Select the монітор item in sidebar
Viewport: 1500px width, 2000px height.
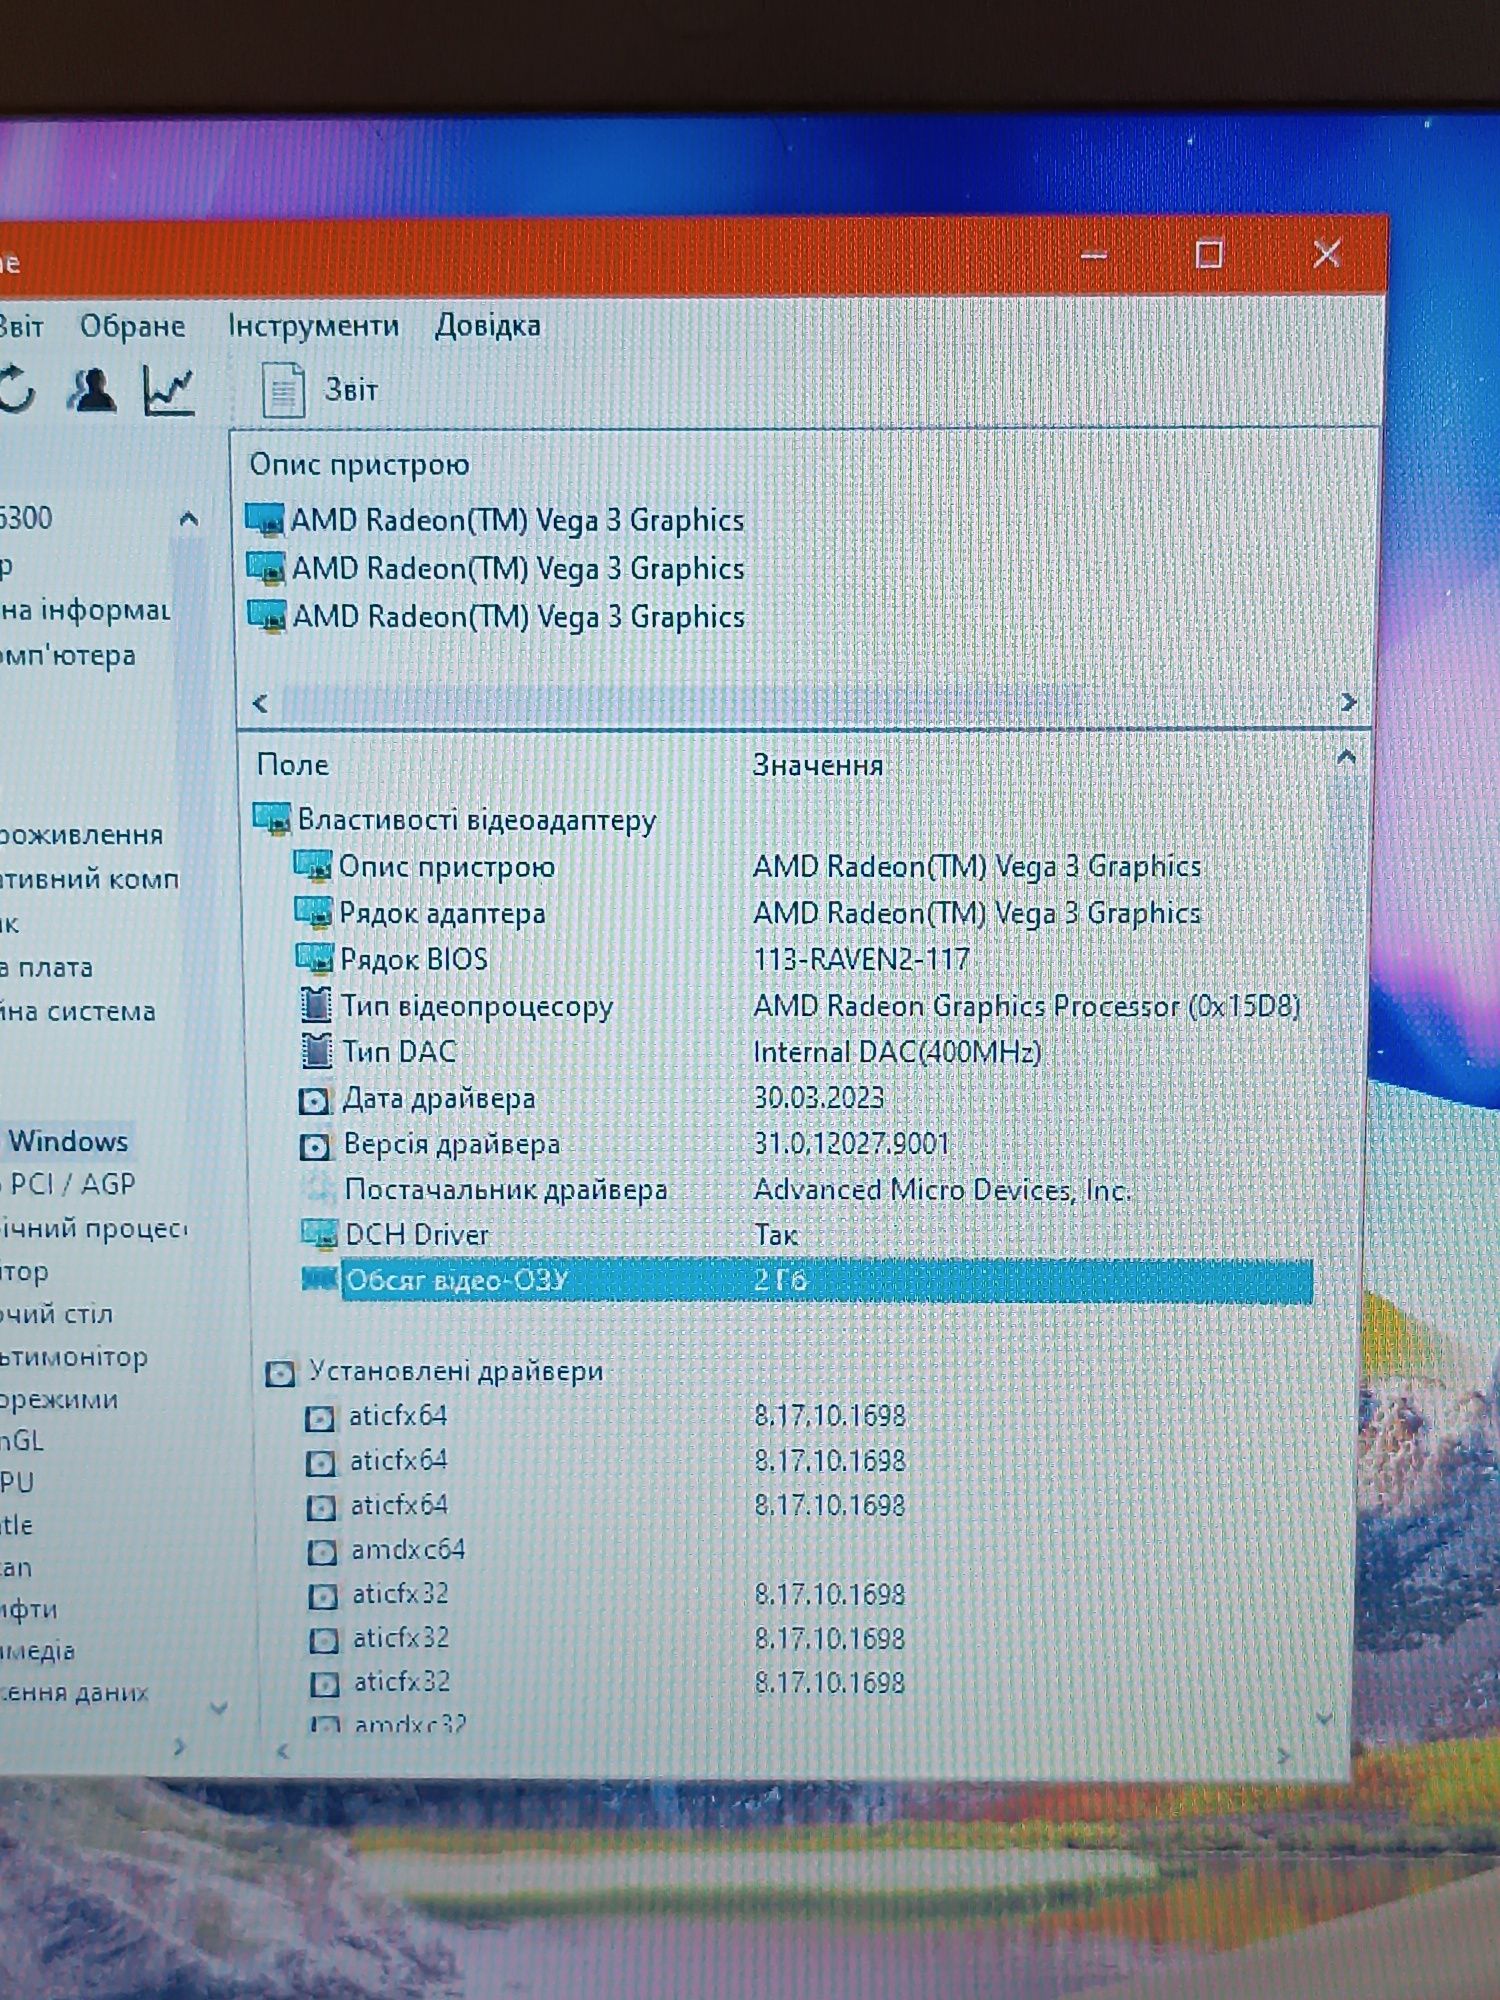pyautogui.click(x=74, y=1358)
